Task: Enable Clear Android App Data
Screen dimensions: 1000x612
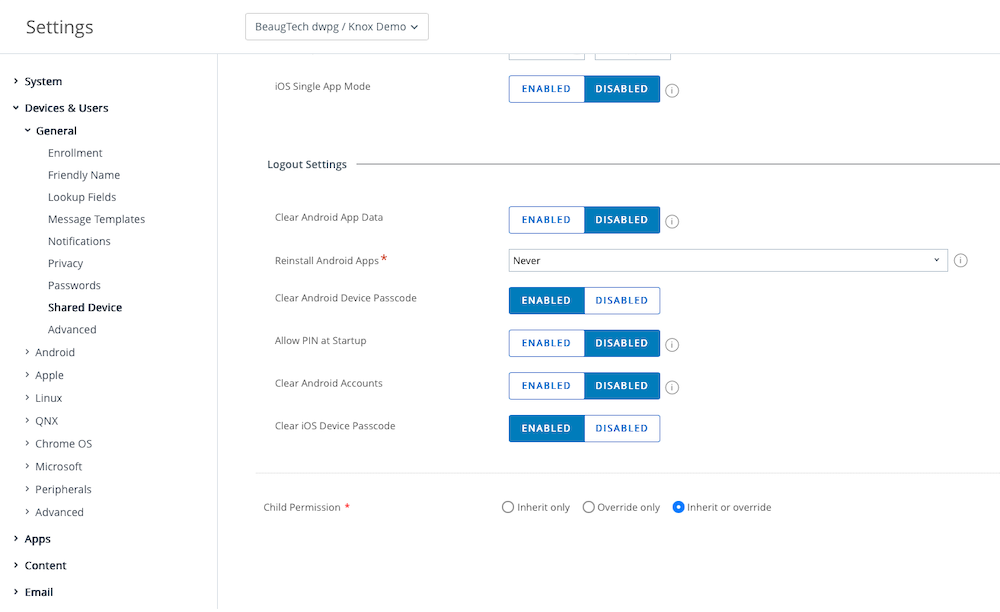Action: (x=546, y=220)
